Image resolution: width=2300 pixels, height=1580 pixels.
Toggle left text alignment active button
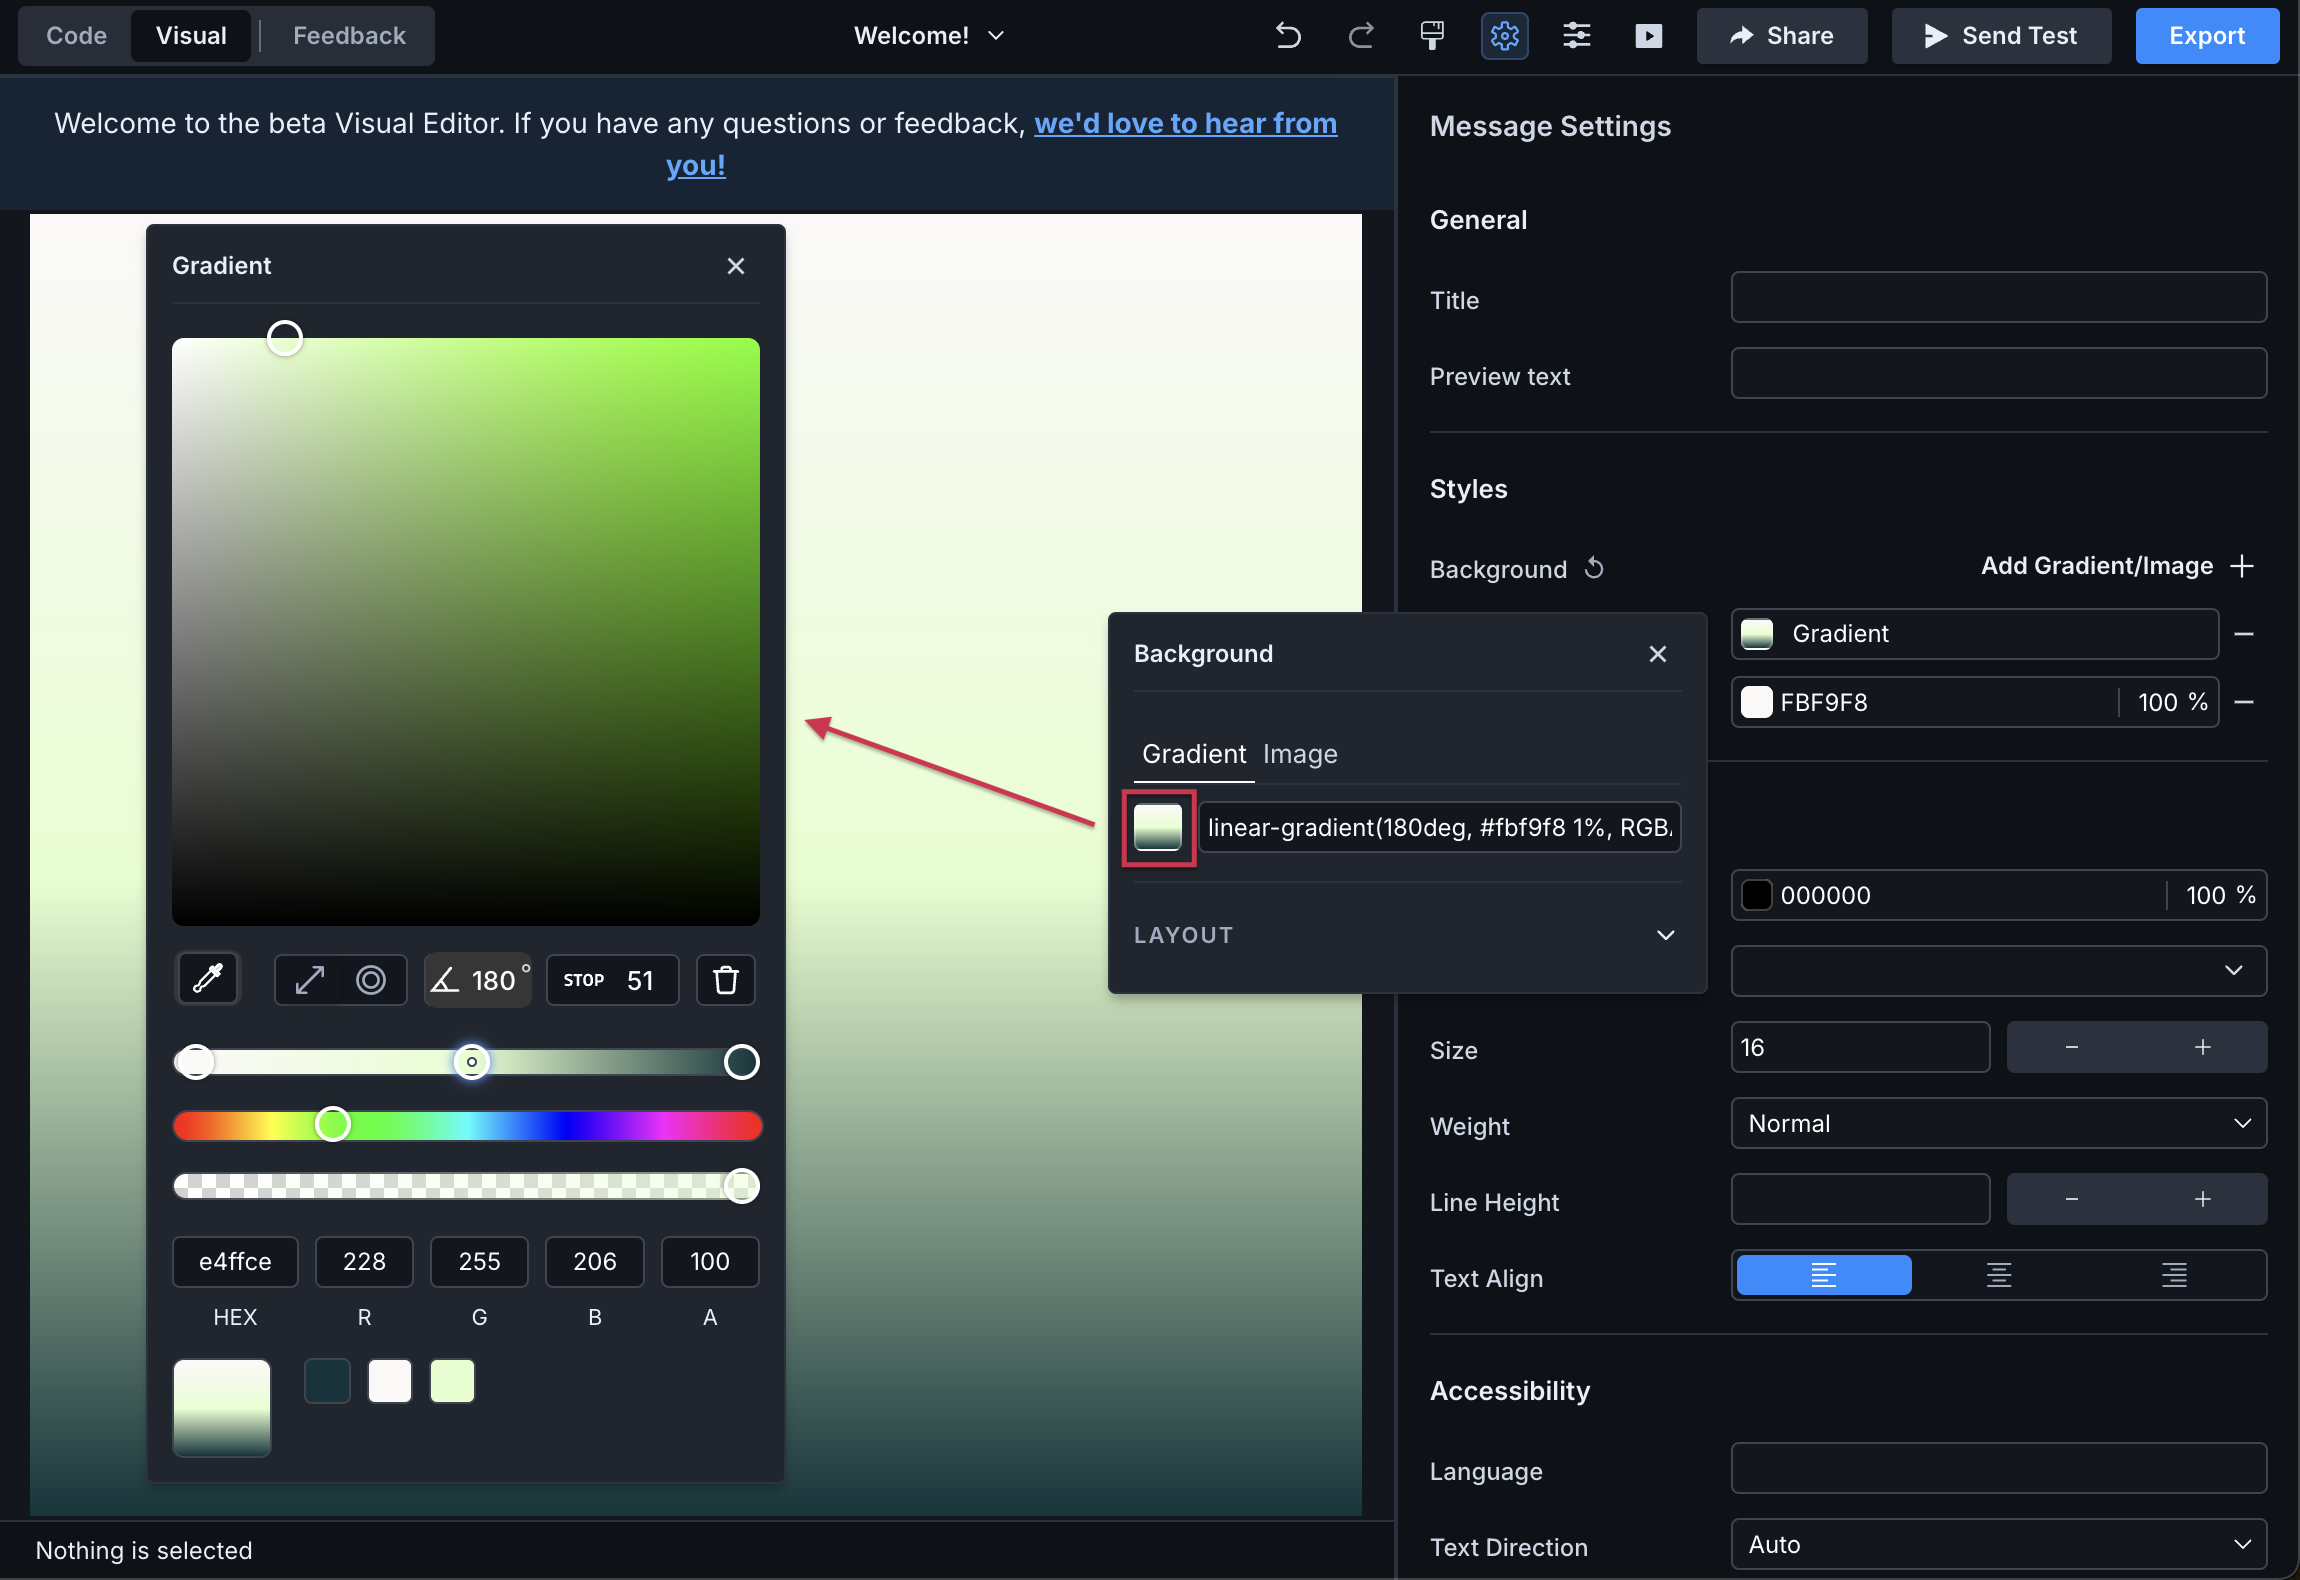(1823, 1272)
